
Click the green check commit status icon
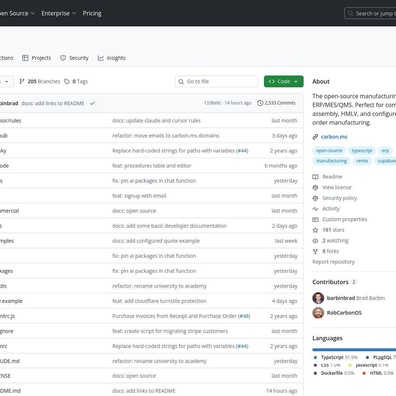click(x=92, y=103)
